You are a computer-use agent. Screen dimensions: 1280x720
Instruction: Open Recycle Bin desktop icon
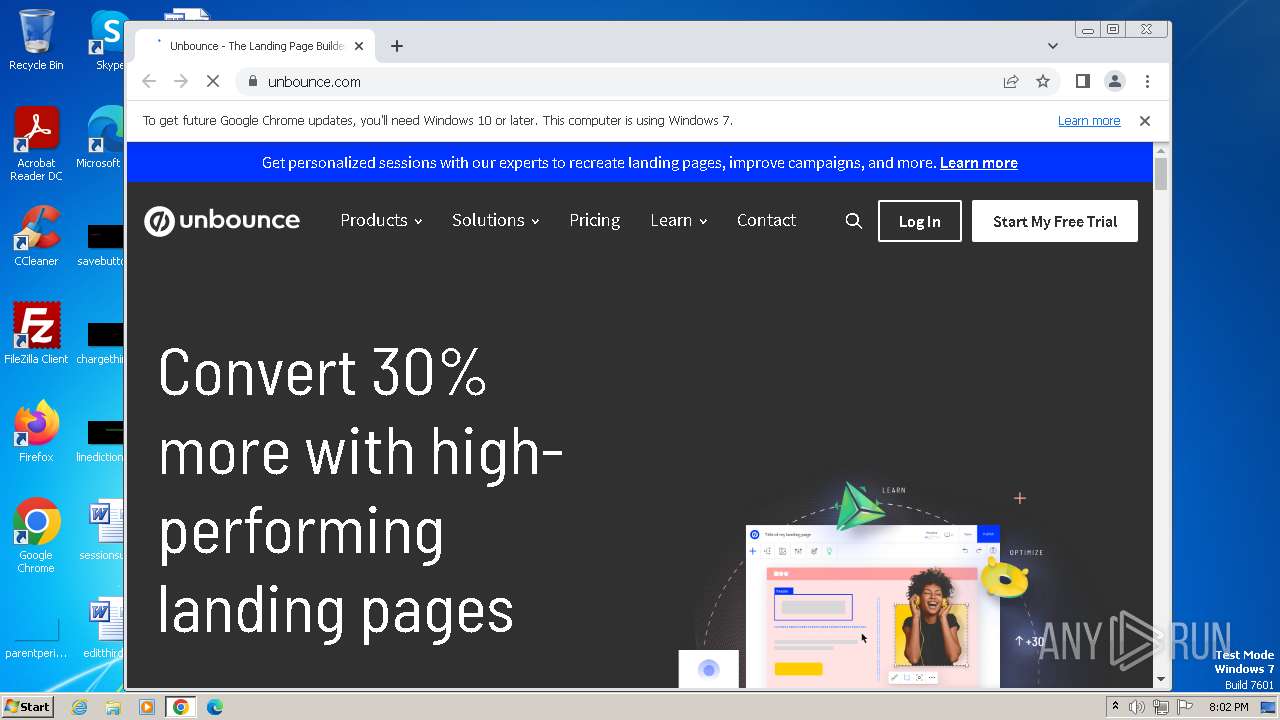click(x=36, y=40)
